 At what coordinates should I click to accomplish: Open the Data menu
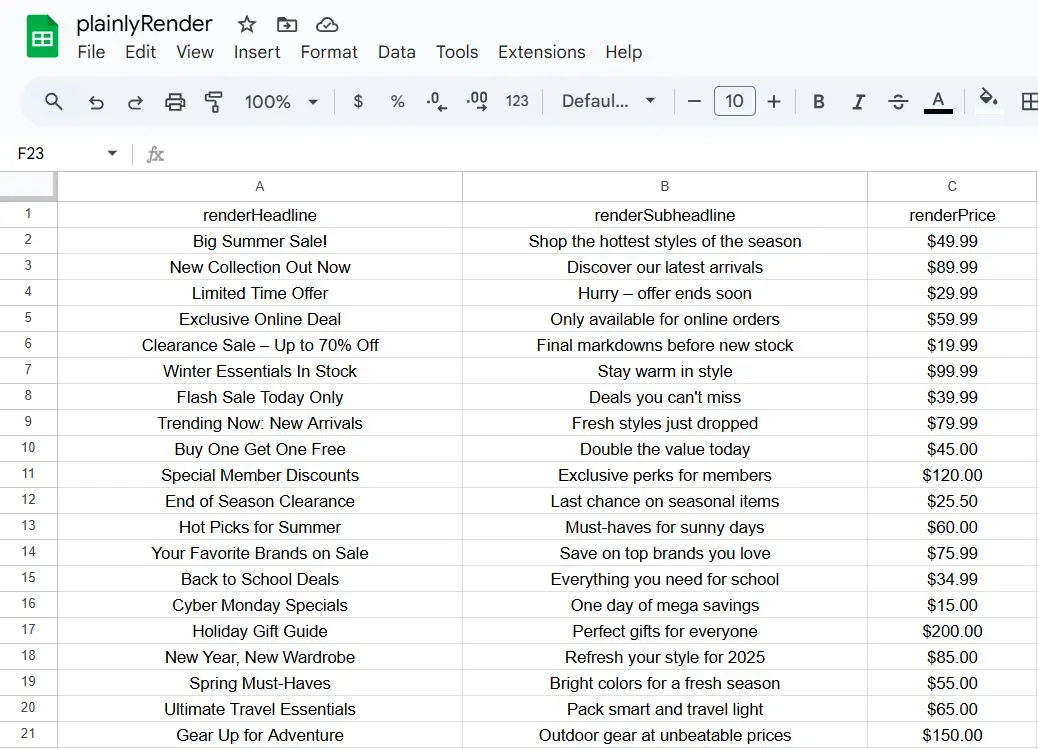pyautogui.click(x=397, y=52)
